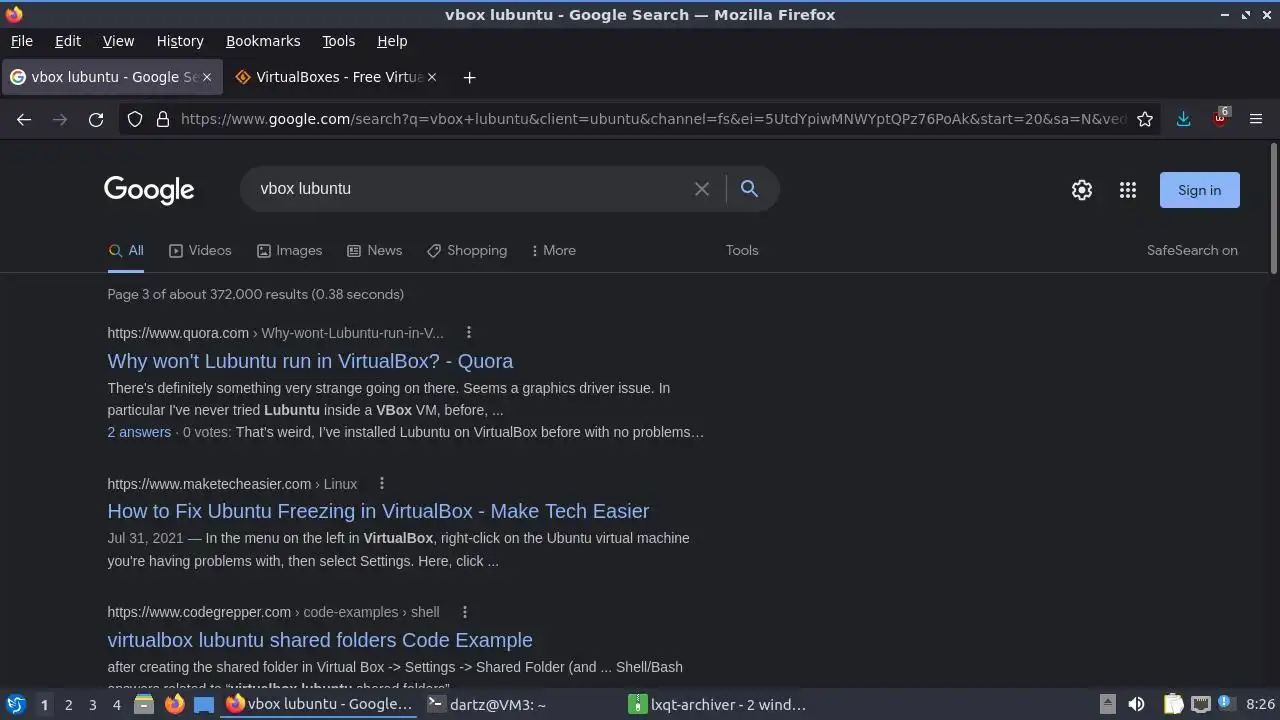Screen dimensions: 1280x720
Task: Open Google quick settings gear
Action: pyautogui.click(x=1082, y=190)
